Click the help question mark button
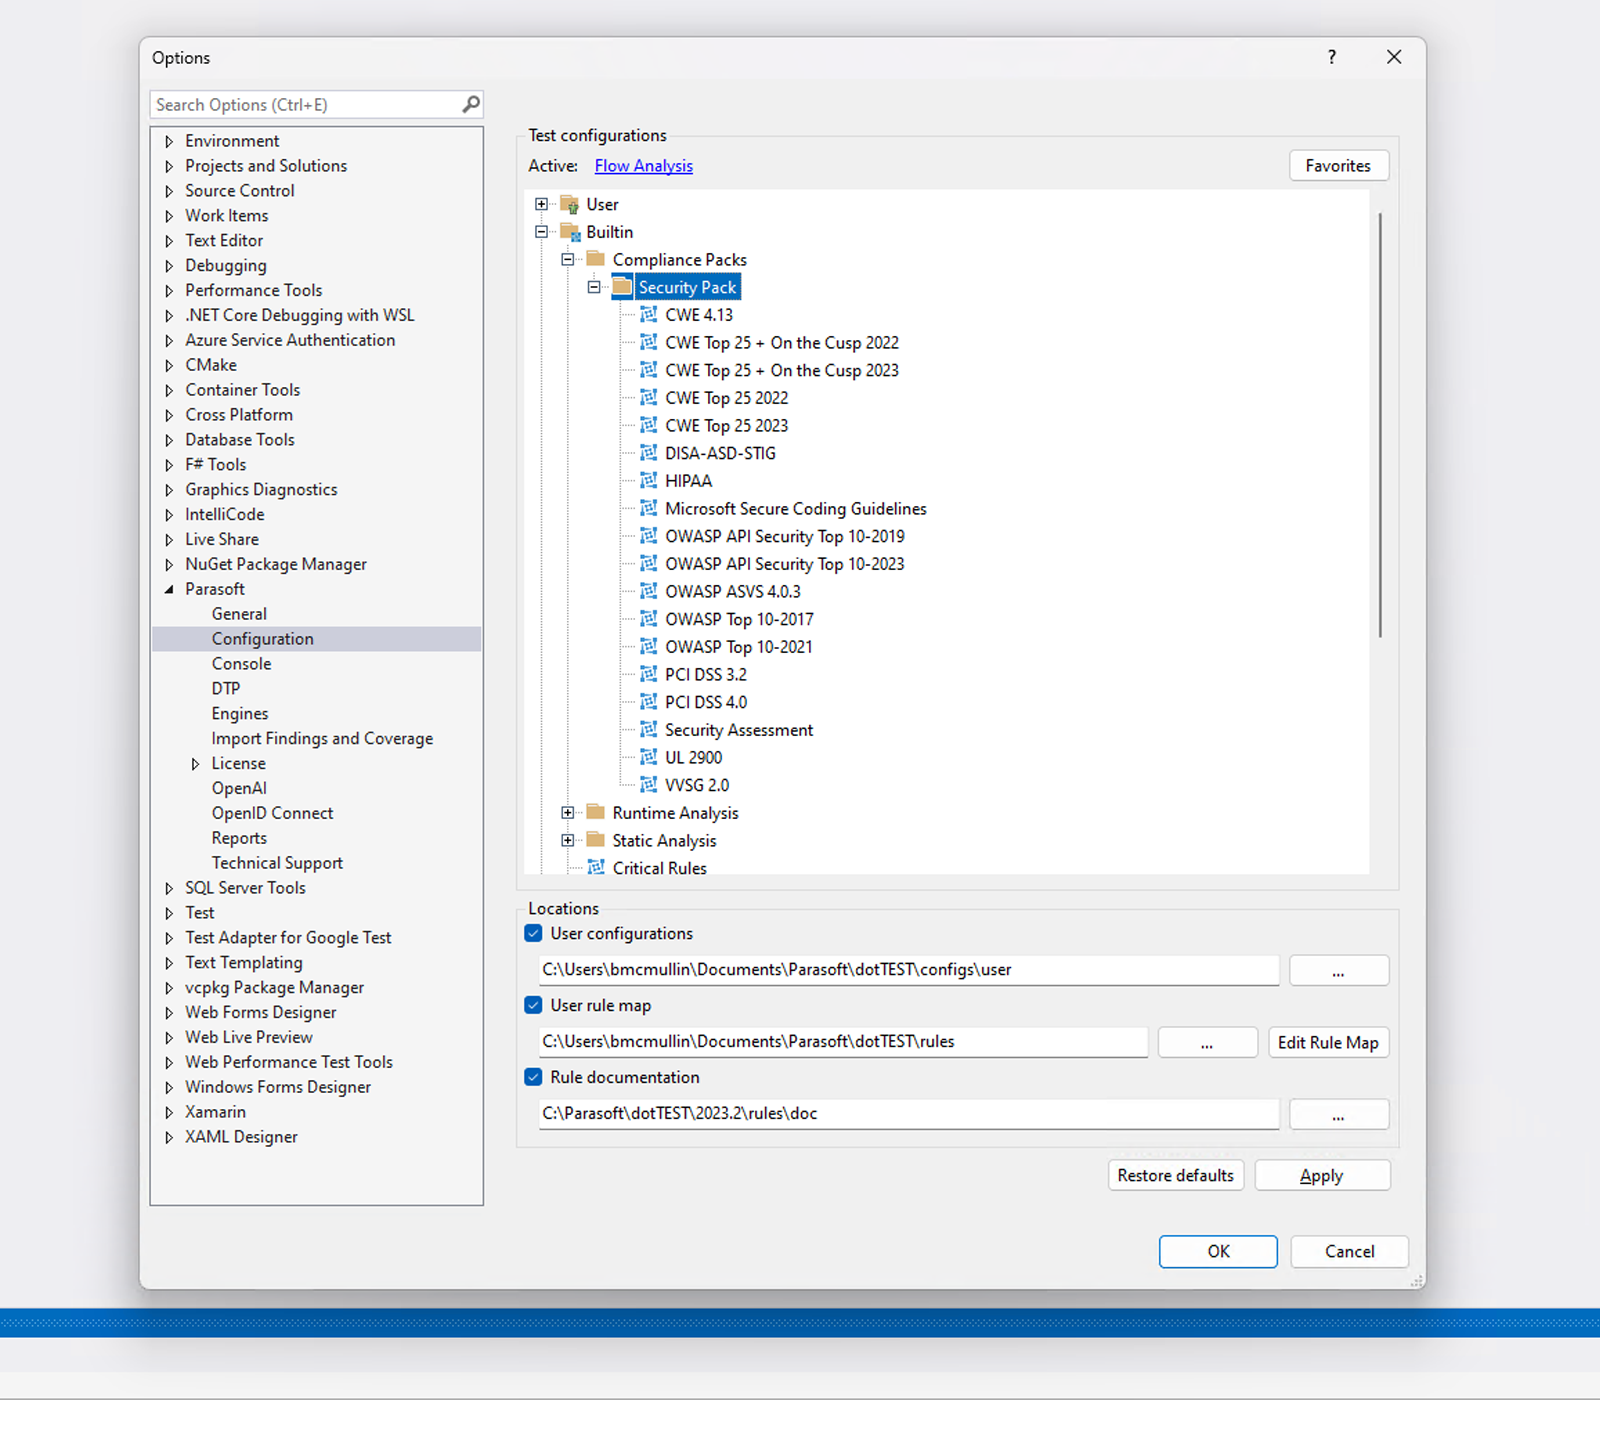This screenshot has height=1432, width=1600. [x=1332, y=57]
